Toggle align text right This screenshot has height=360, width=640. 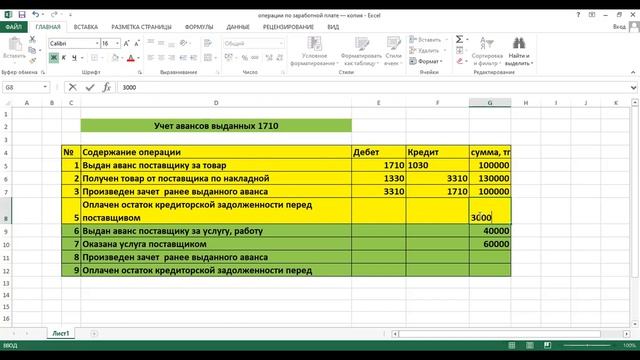pyautogui.click(x=171, y=58)
